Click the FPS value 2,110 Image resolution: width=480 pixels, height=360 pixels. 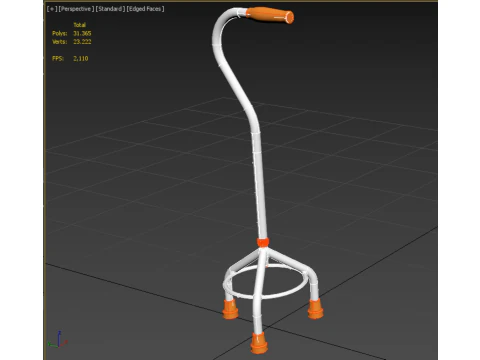[81, 58]
